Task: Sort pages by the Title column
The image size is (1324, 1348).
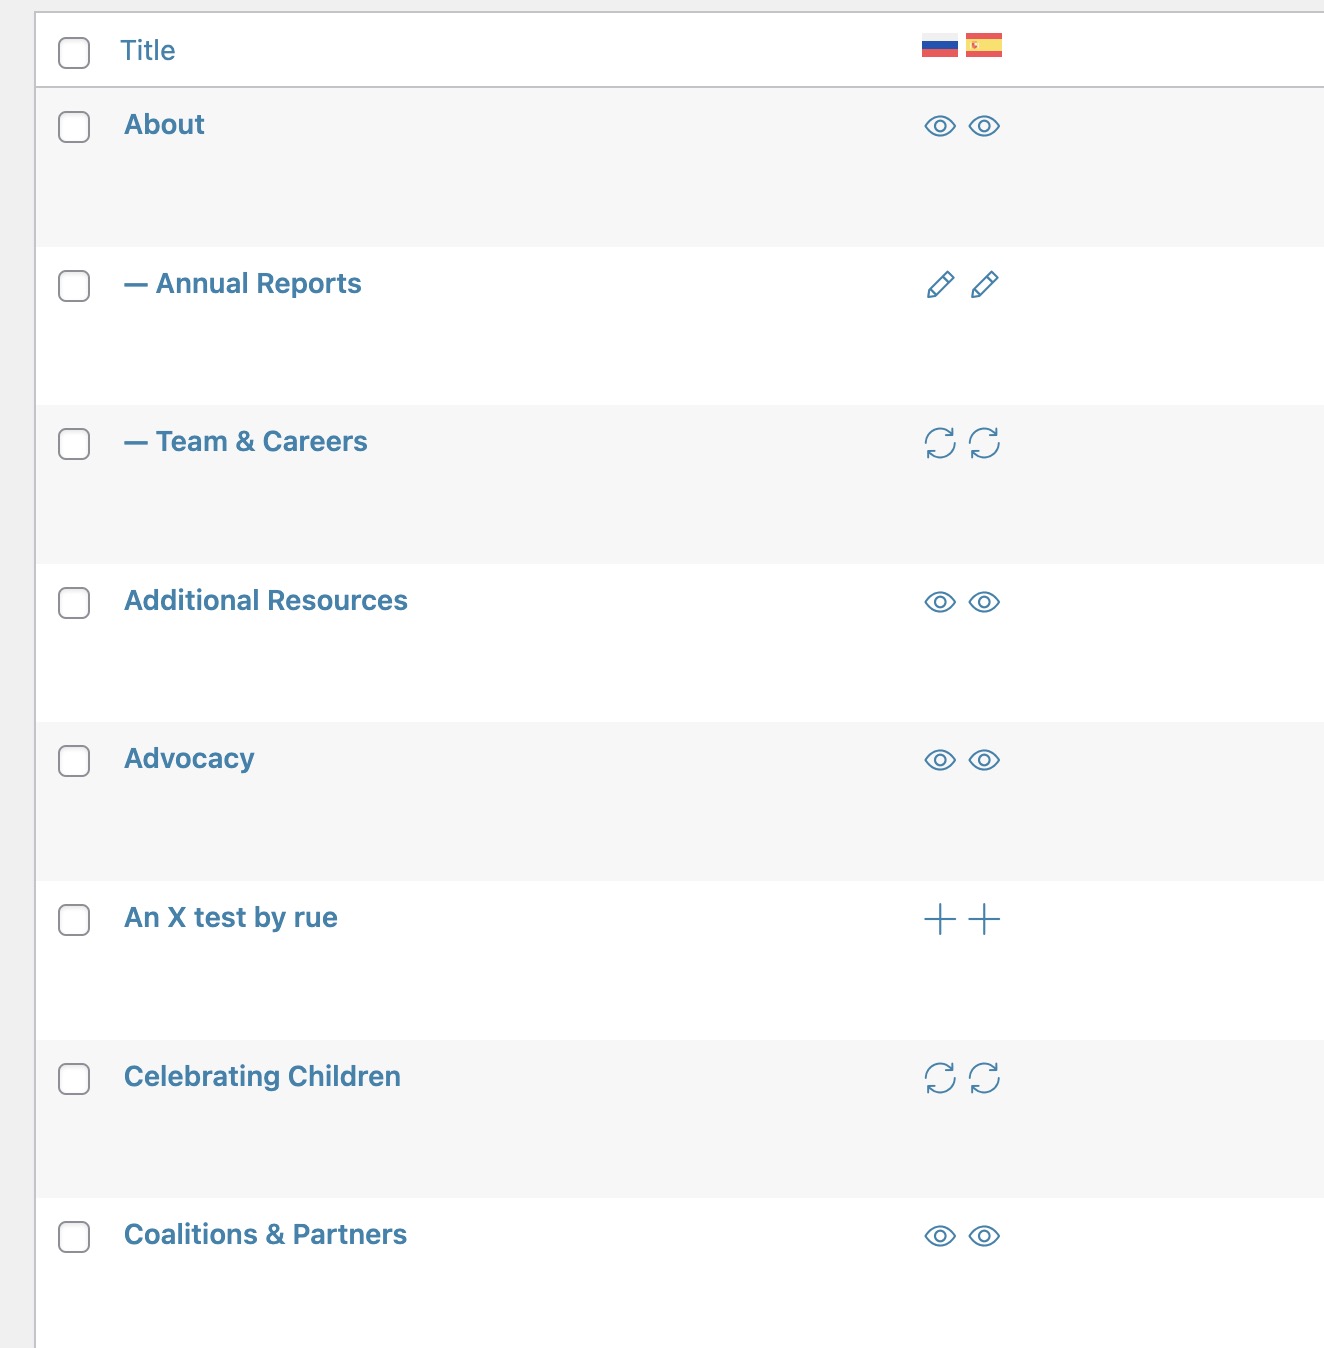Action: pos(148,51)
